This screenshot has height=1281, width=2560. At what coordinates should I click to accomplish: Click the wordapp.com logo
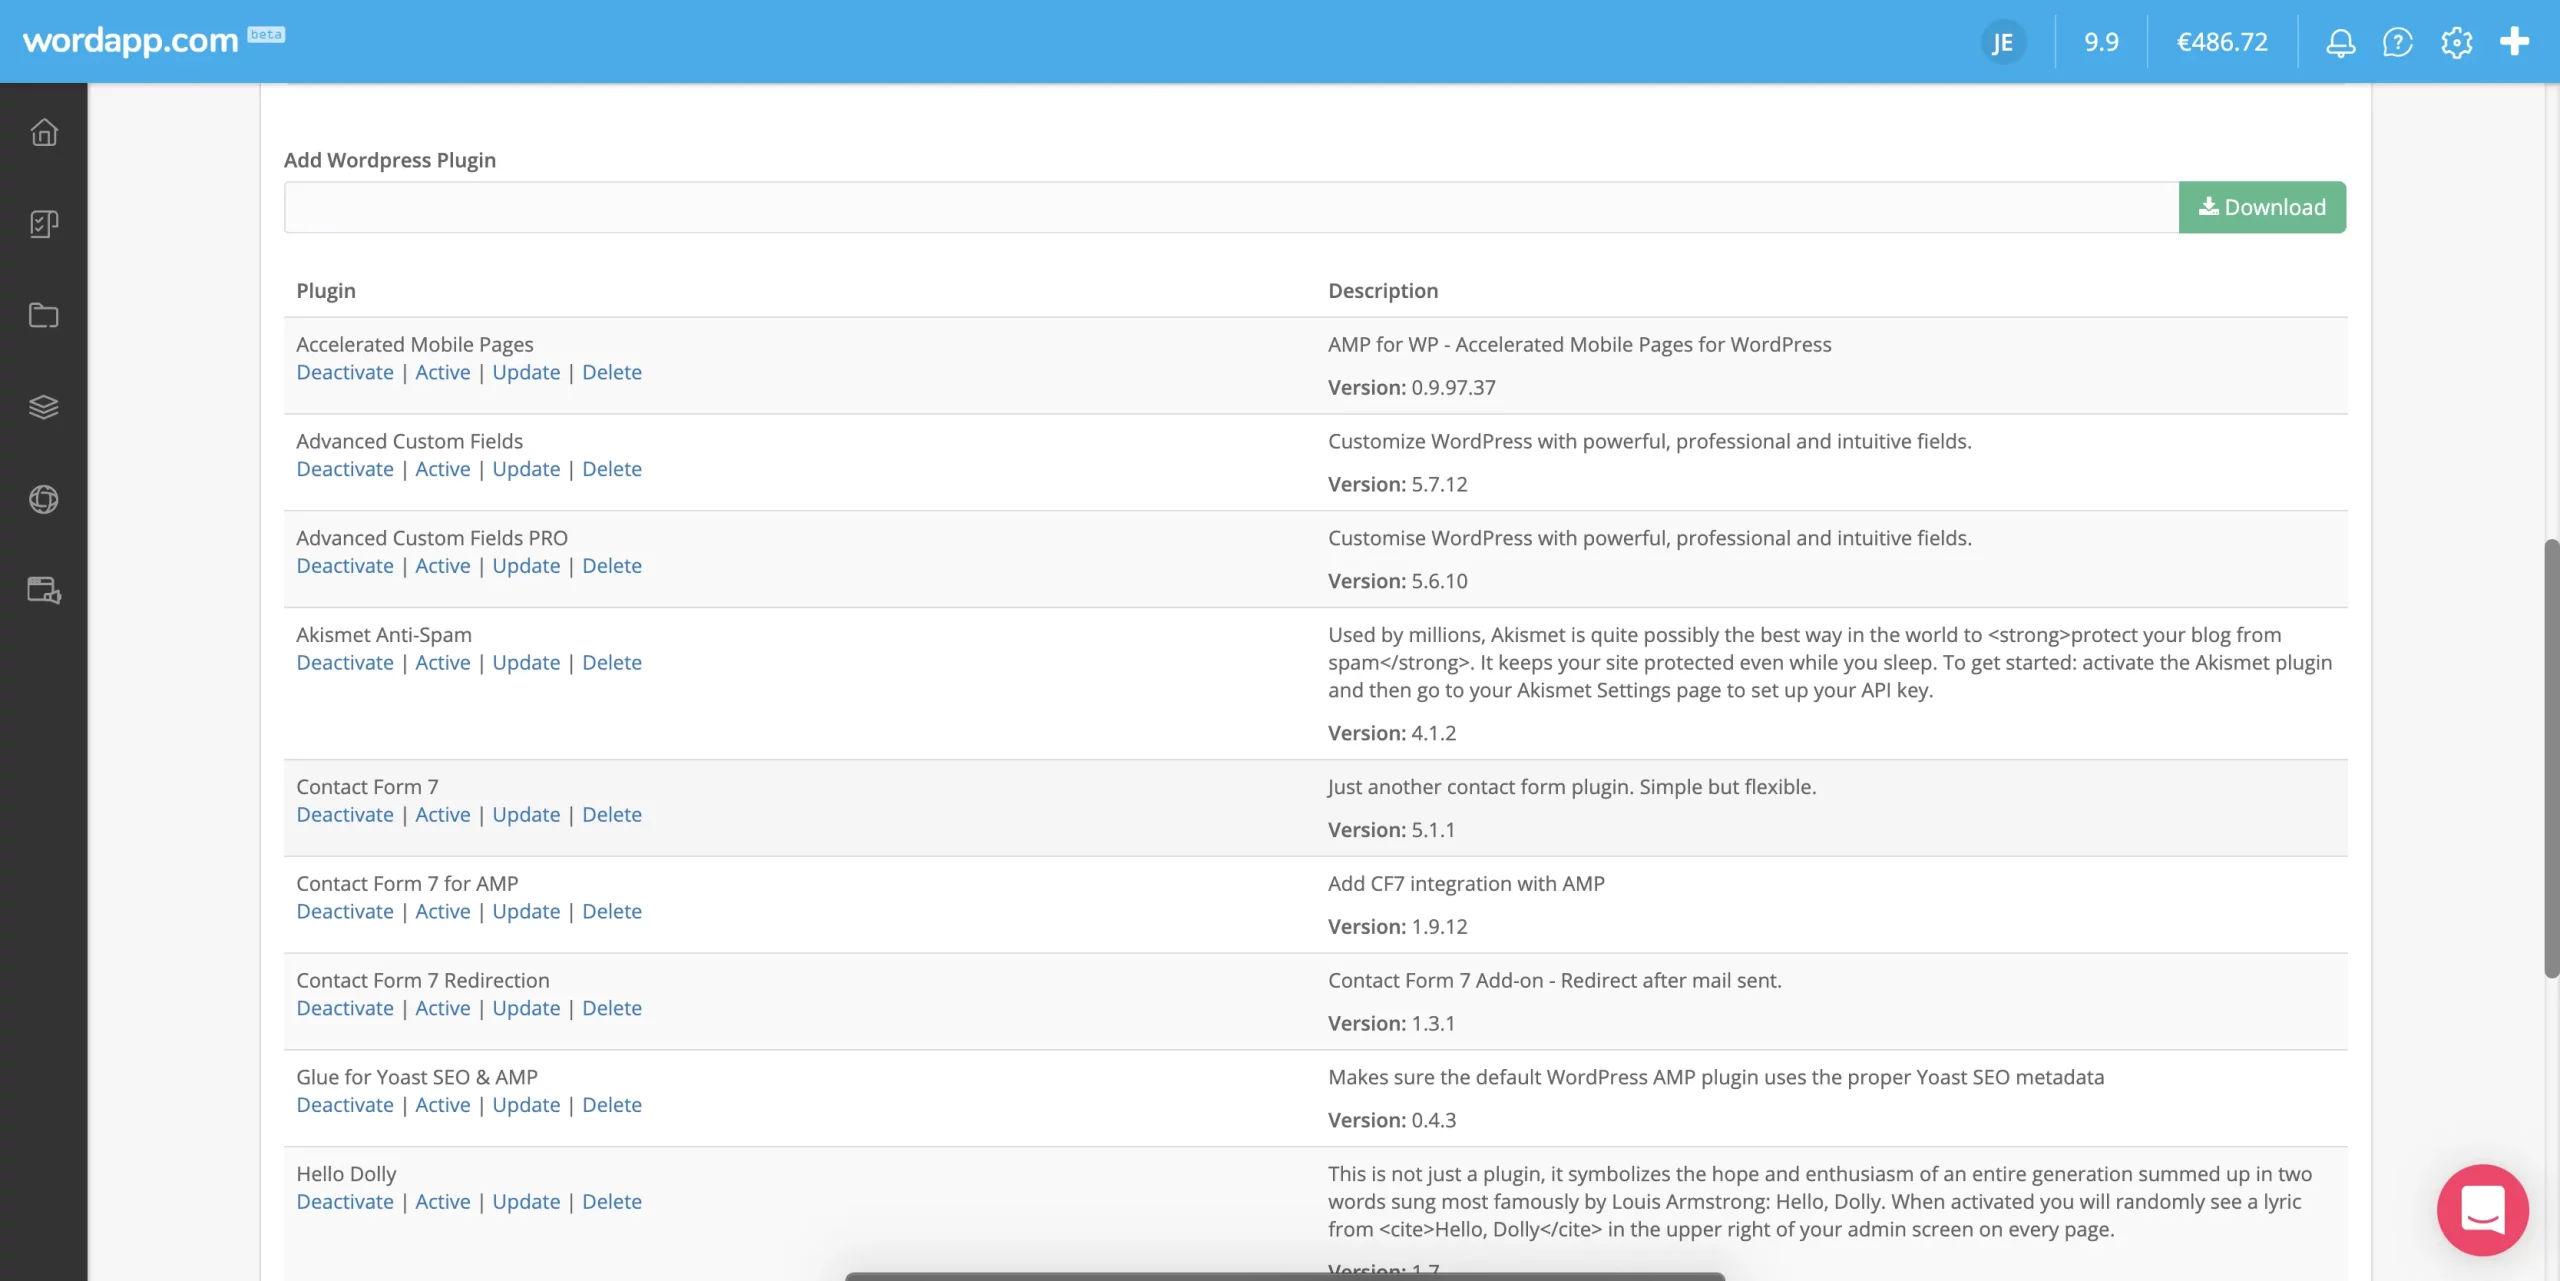[x=131, y=40]
